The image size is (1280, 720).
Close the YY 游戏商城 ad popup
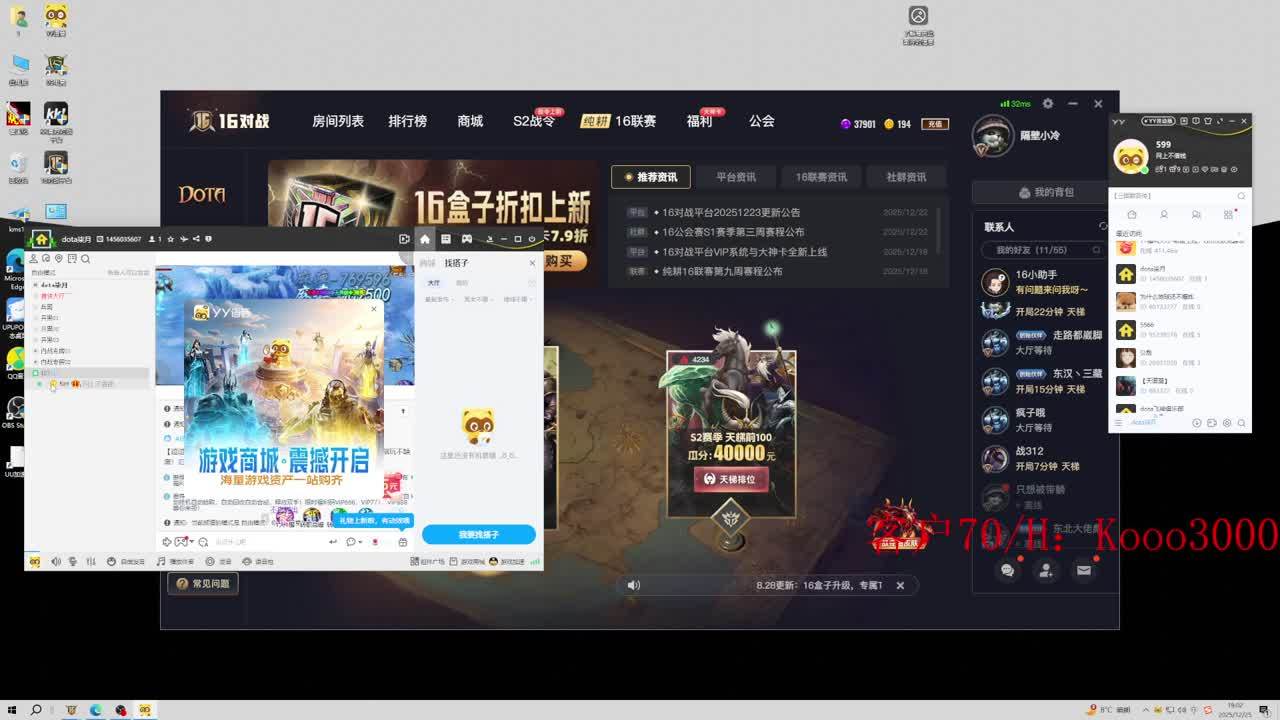pyautogui.click(x=374, y=309)
